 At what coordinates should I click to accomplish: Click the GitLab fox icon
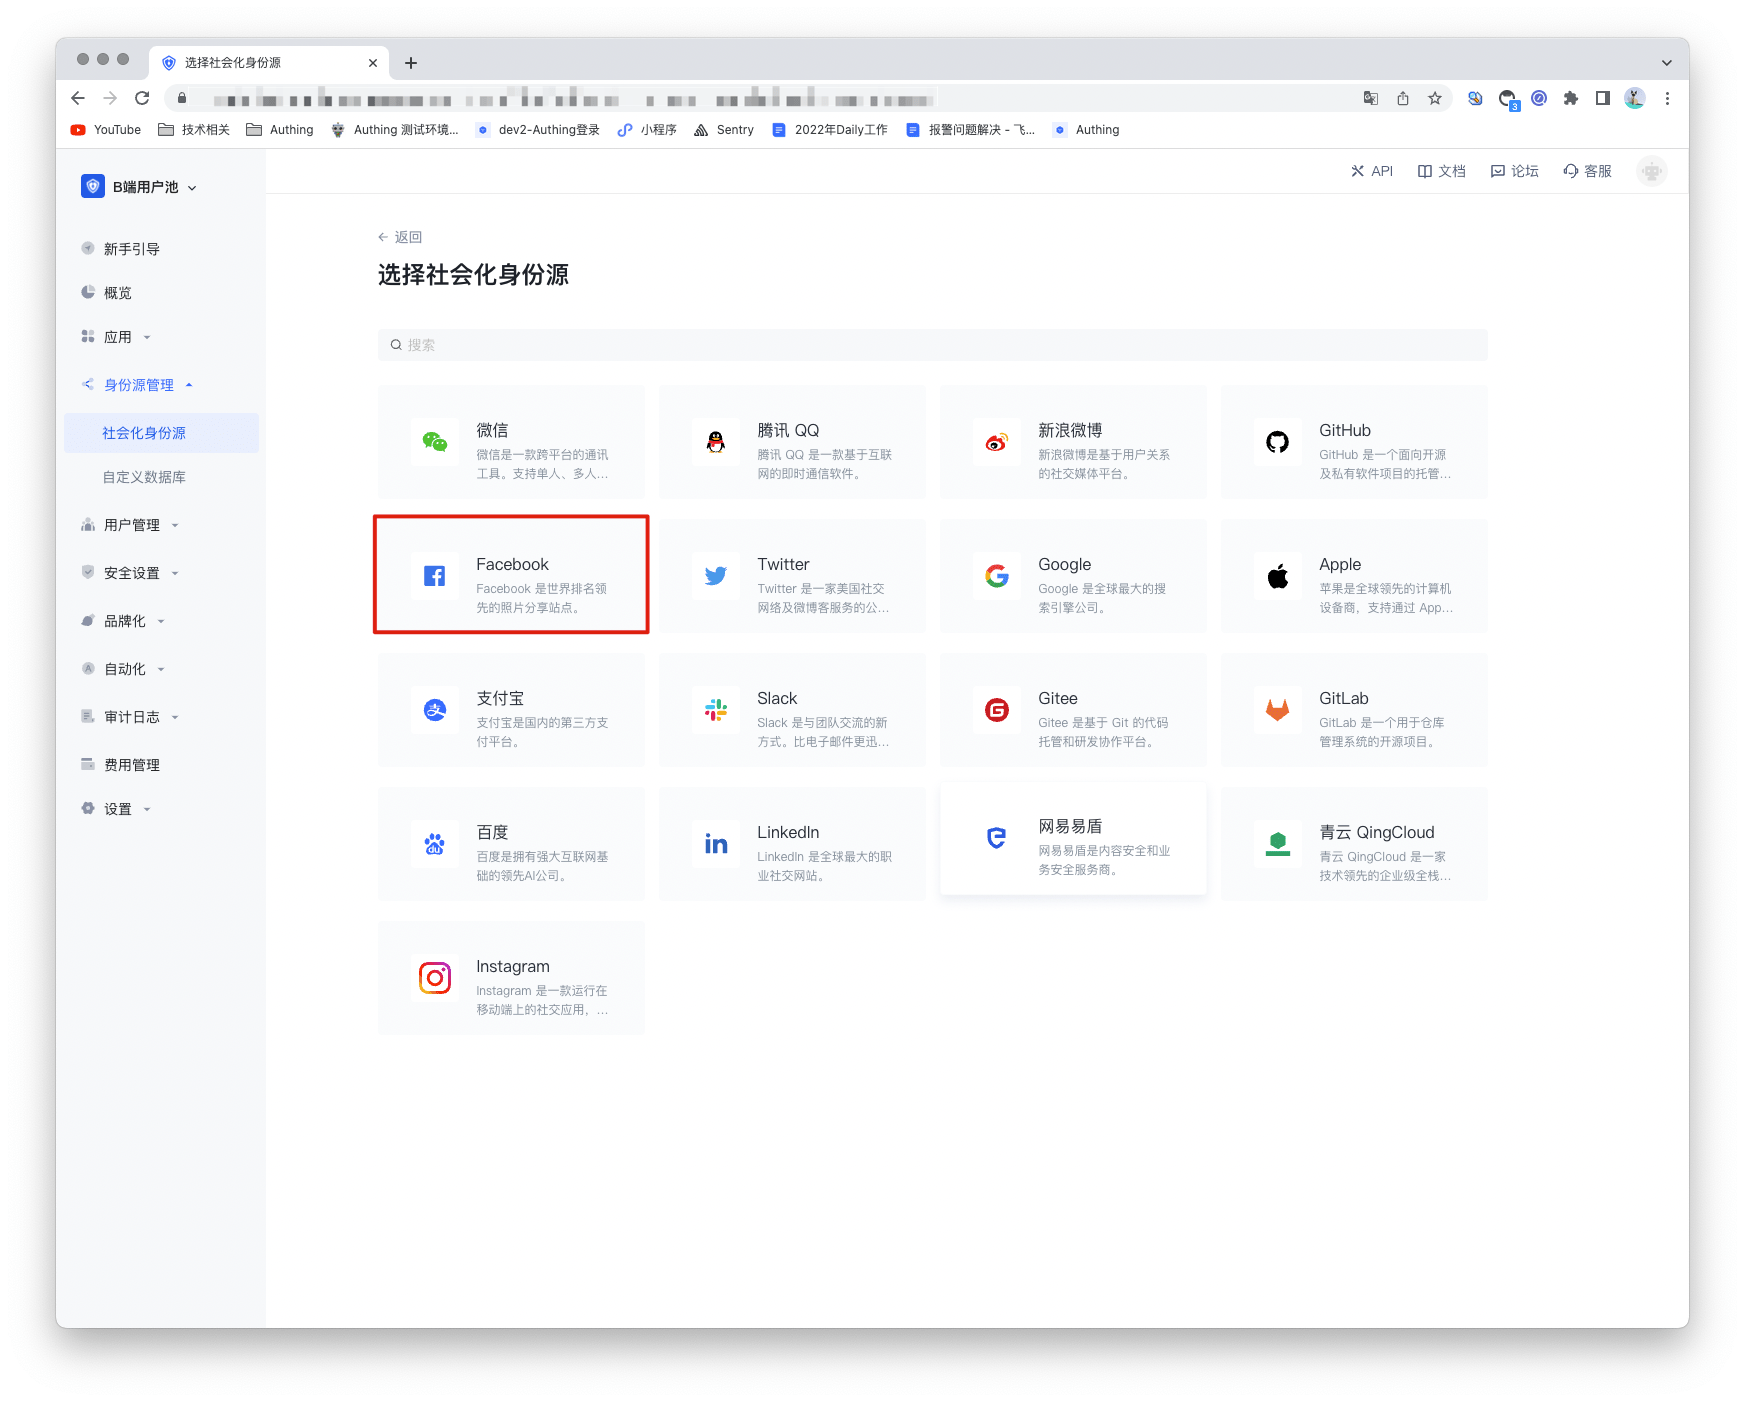[x=1277, y=710]
